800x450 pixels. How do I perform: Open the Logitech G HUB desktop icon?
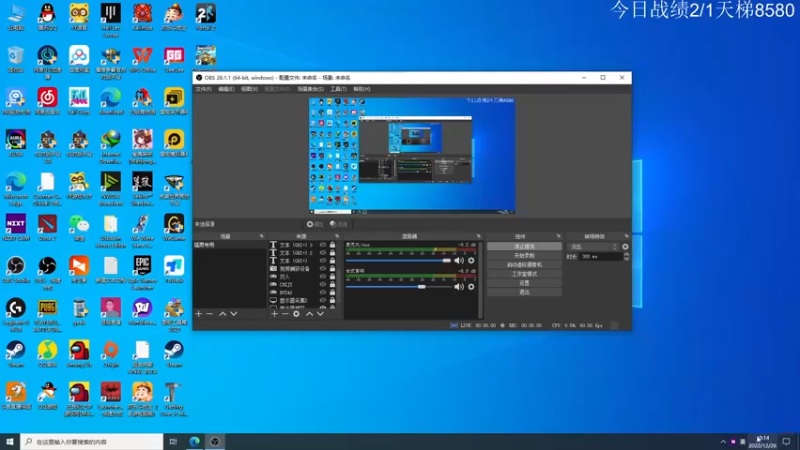point(16,315)
